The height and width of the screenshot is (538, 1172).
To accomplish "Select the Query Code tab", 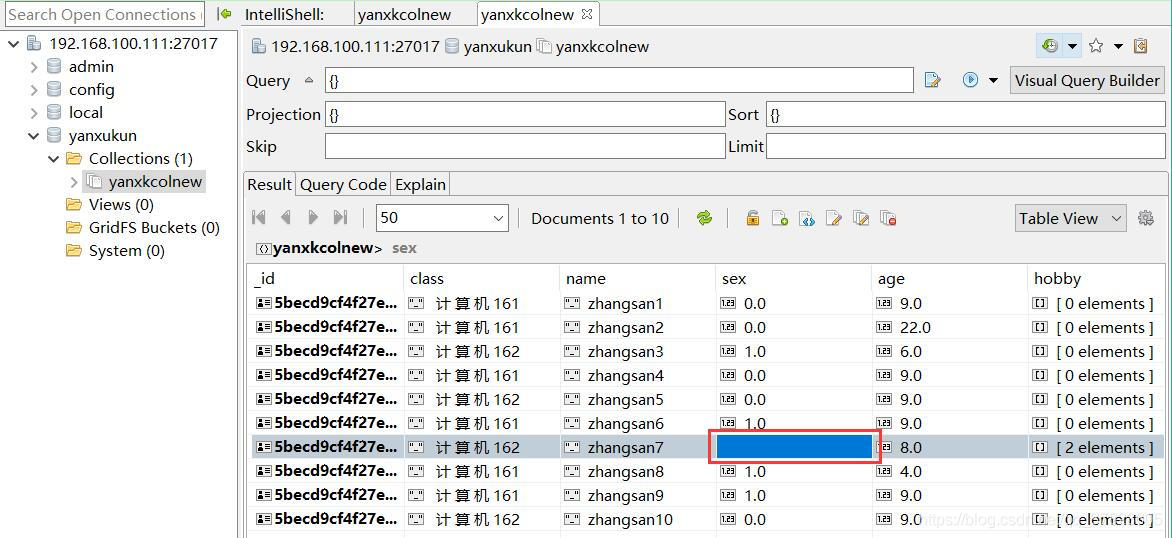I will (343, 185).
